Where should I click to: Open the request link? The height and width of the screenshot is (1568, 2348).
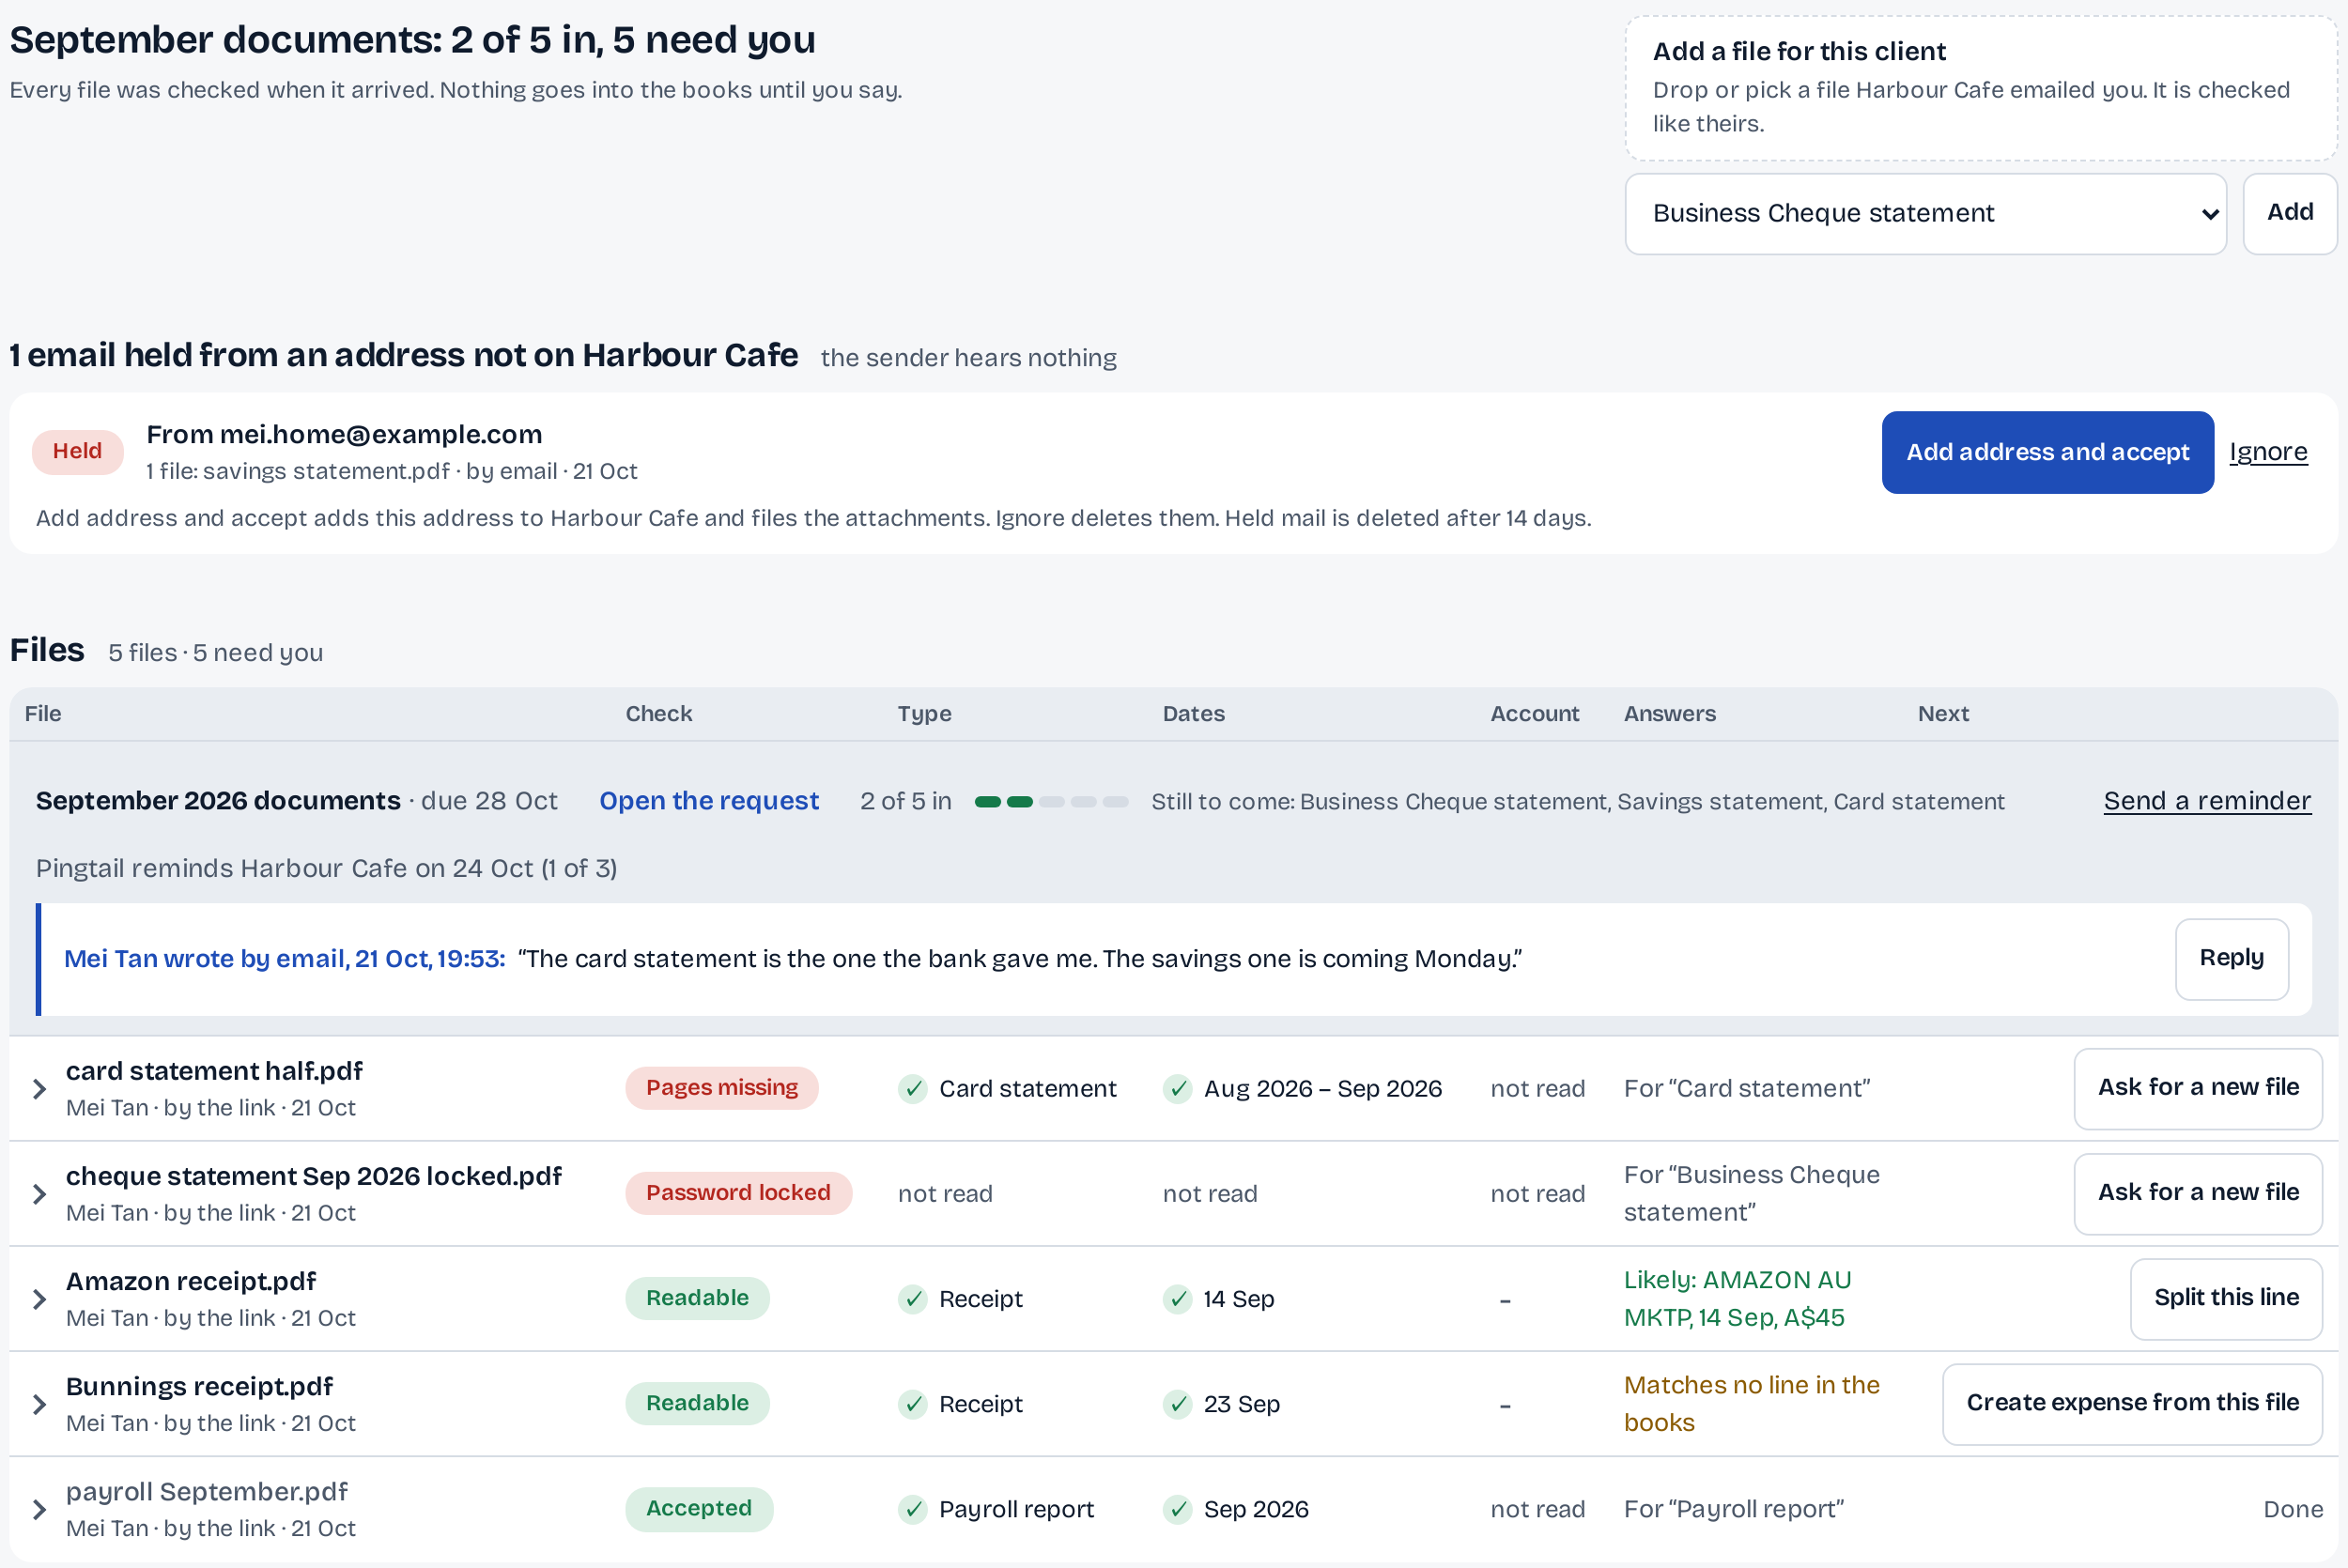click(x=709, y=801)
